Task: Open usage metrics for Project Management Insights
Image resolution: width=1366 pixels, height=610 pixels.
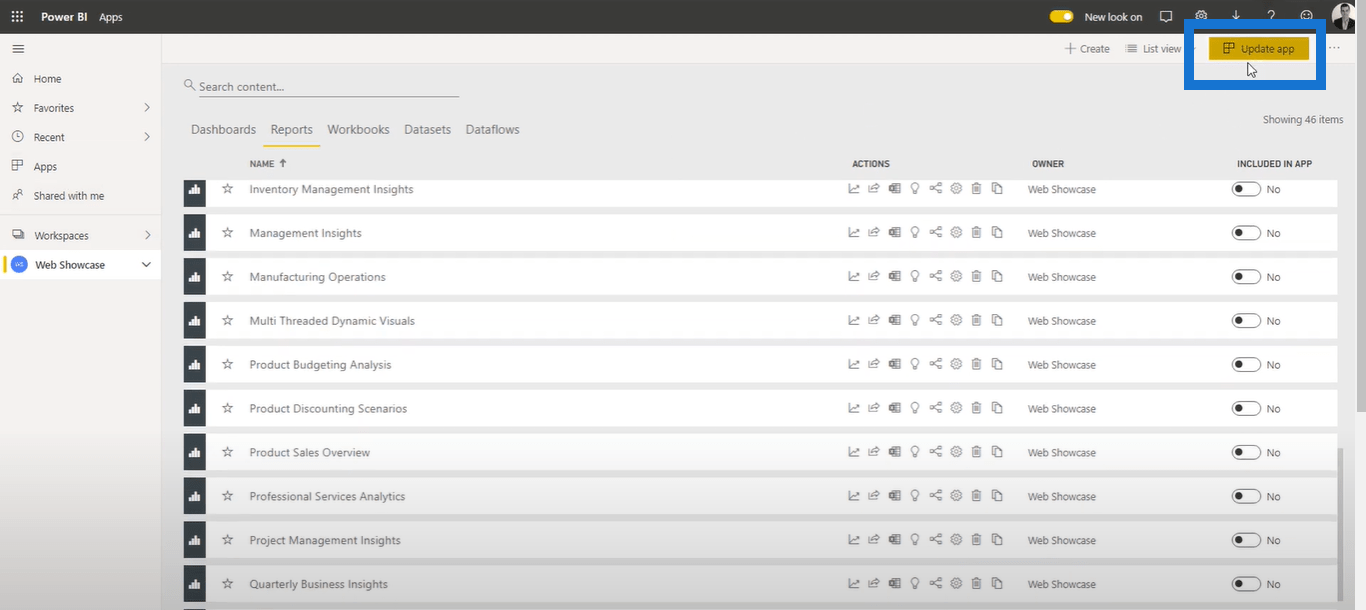Action: coord(854,540)
